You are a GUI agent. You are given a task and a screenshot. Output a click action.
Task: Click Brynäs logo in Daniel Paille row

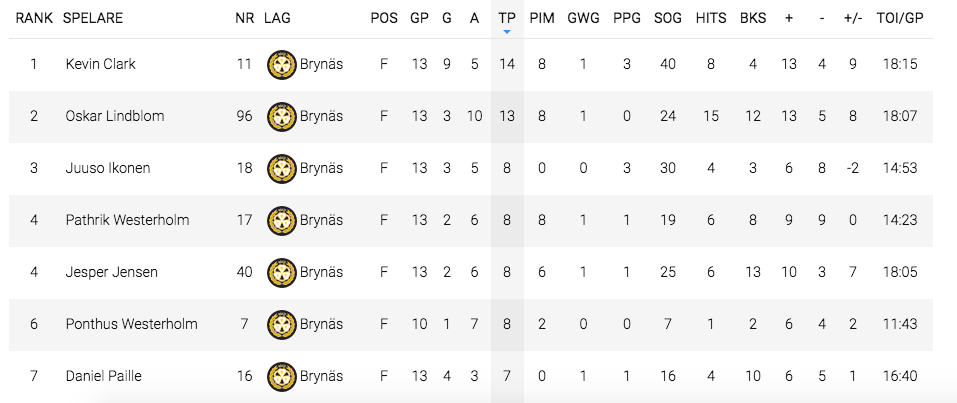(x=282, y=376)
